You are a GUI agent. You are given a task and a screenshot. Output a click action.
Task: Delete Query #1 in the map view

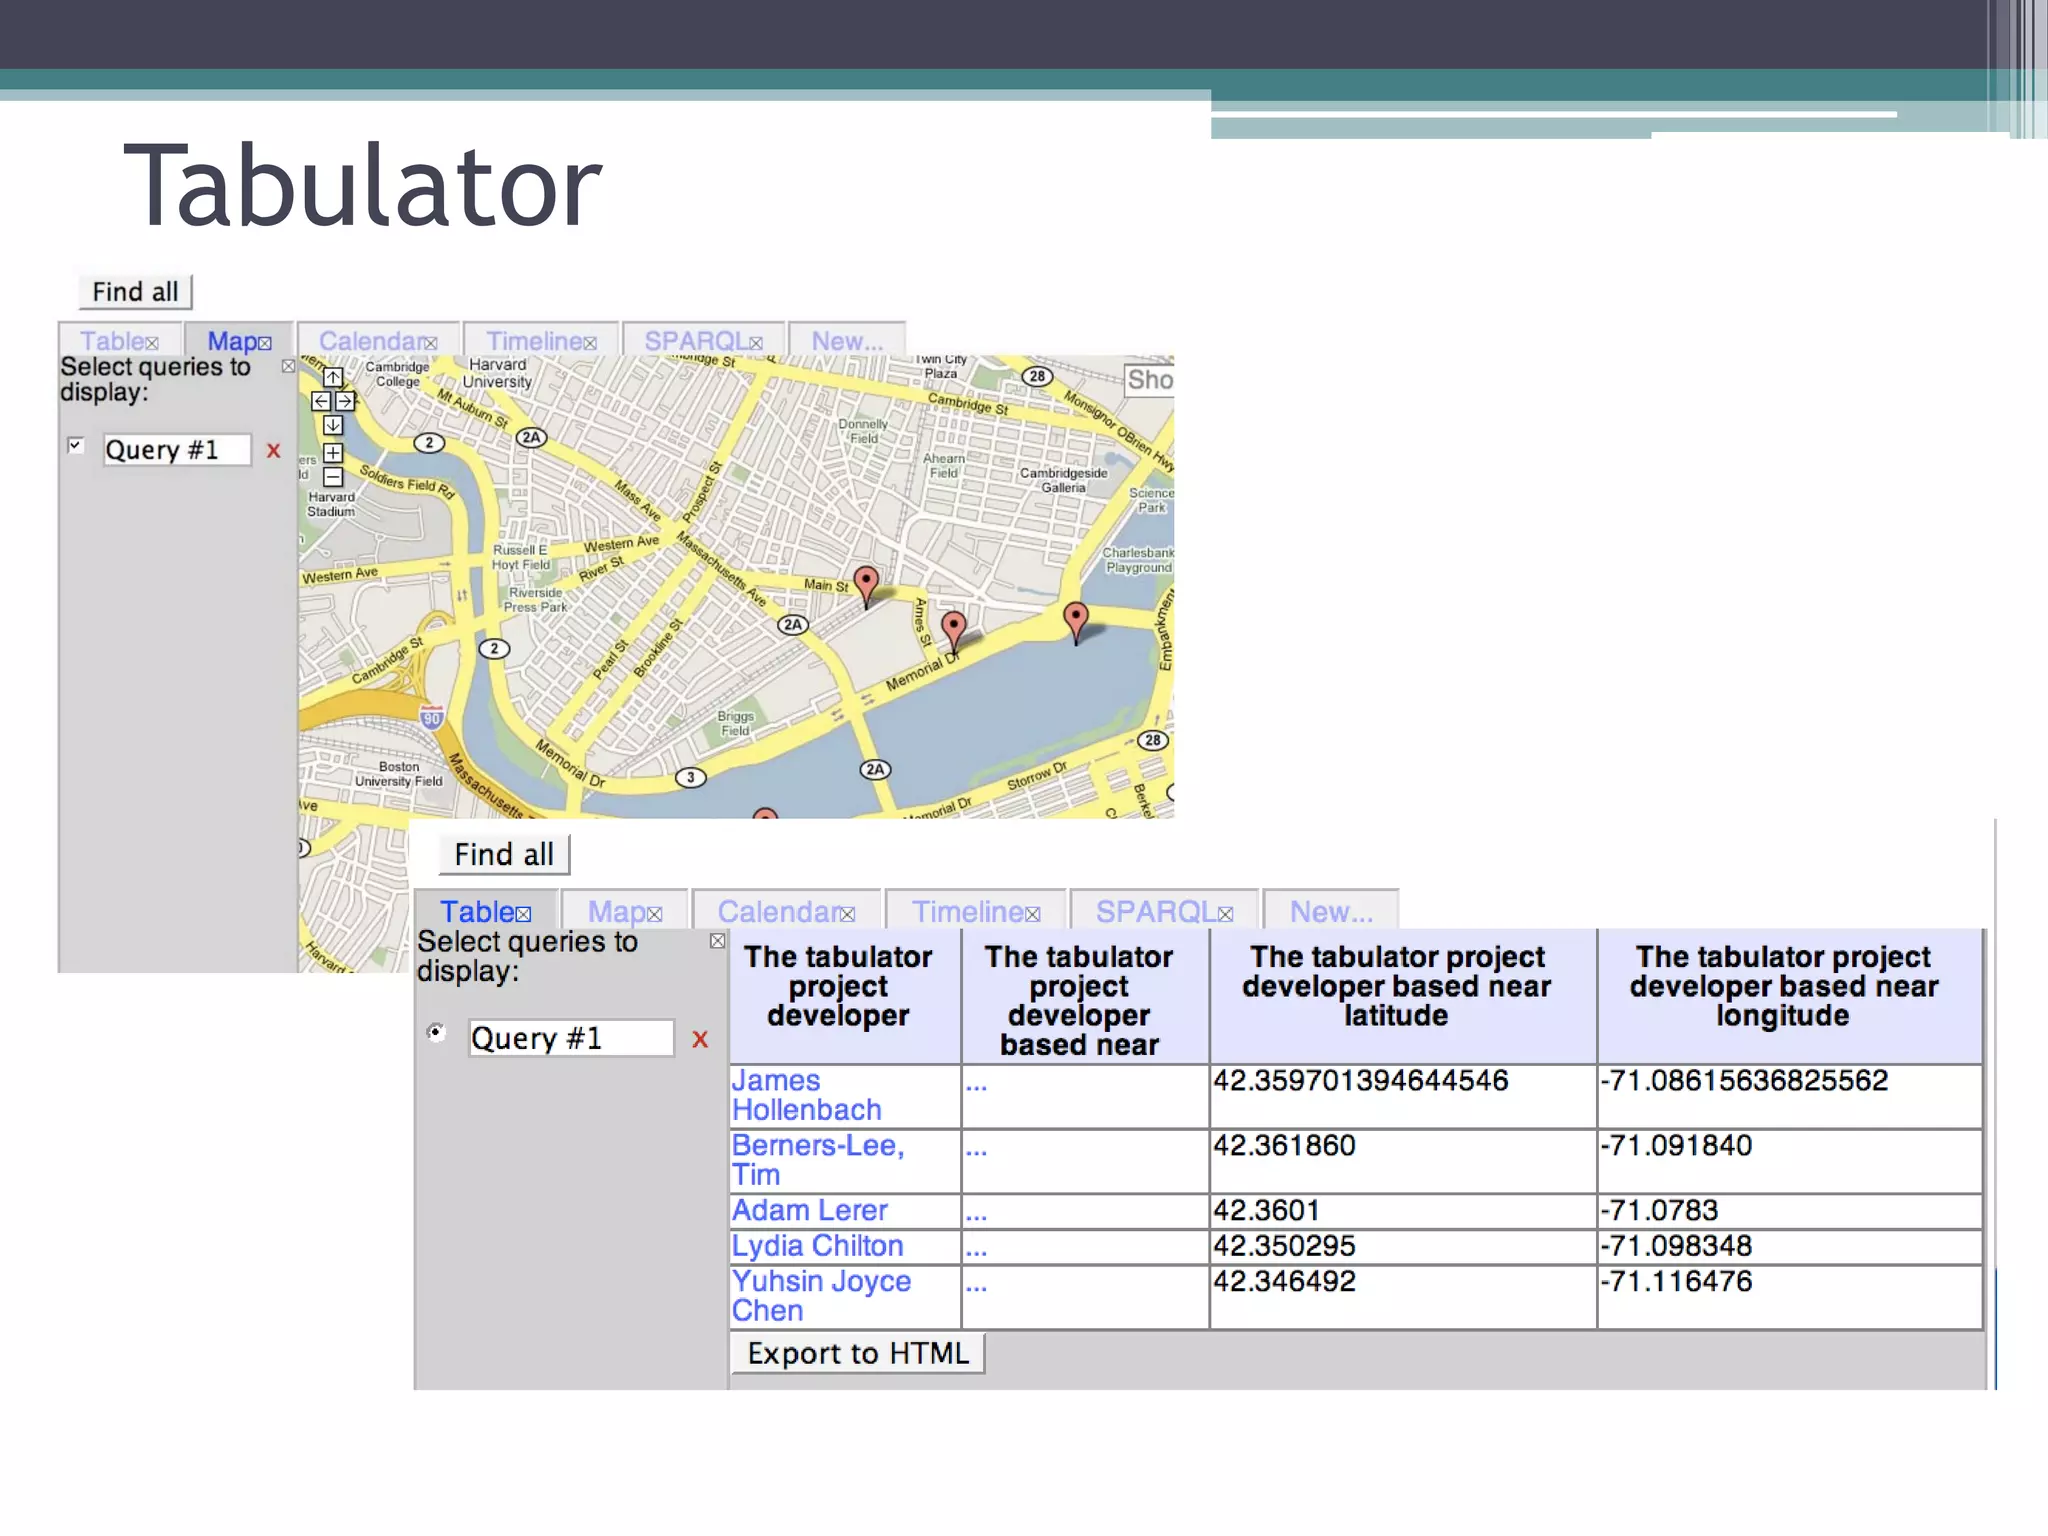[273, 451]
